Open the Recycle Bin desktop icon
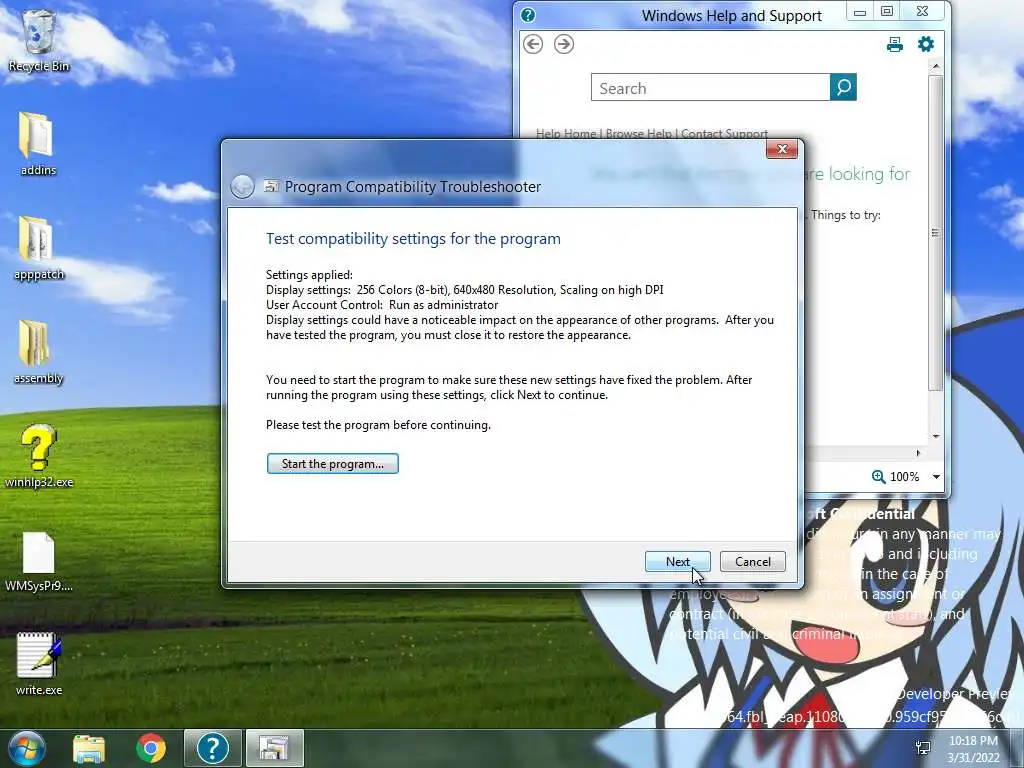The width and height of the screenshot is (1024, 768). coord(39,41)
